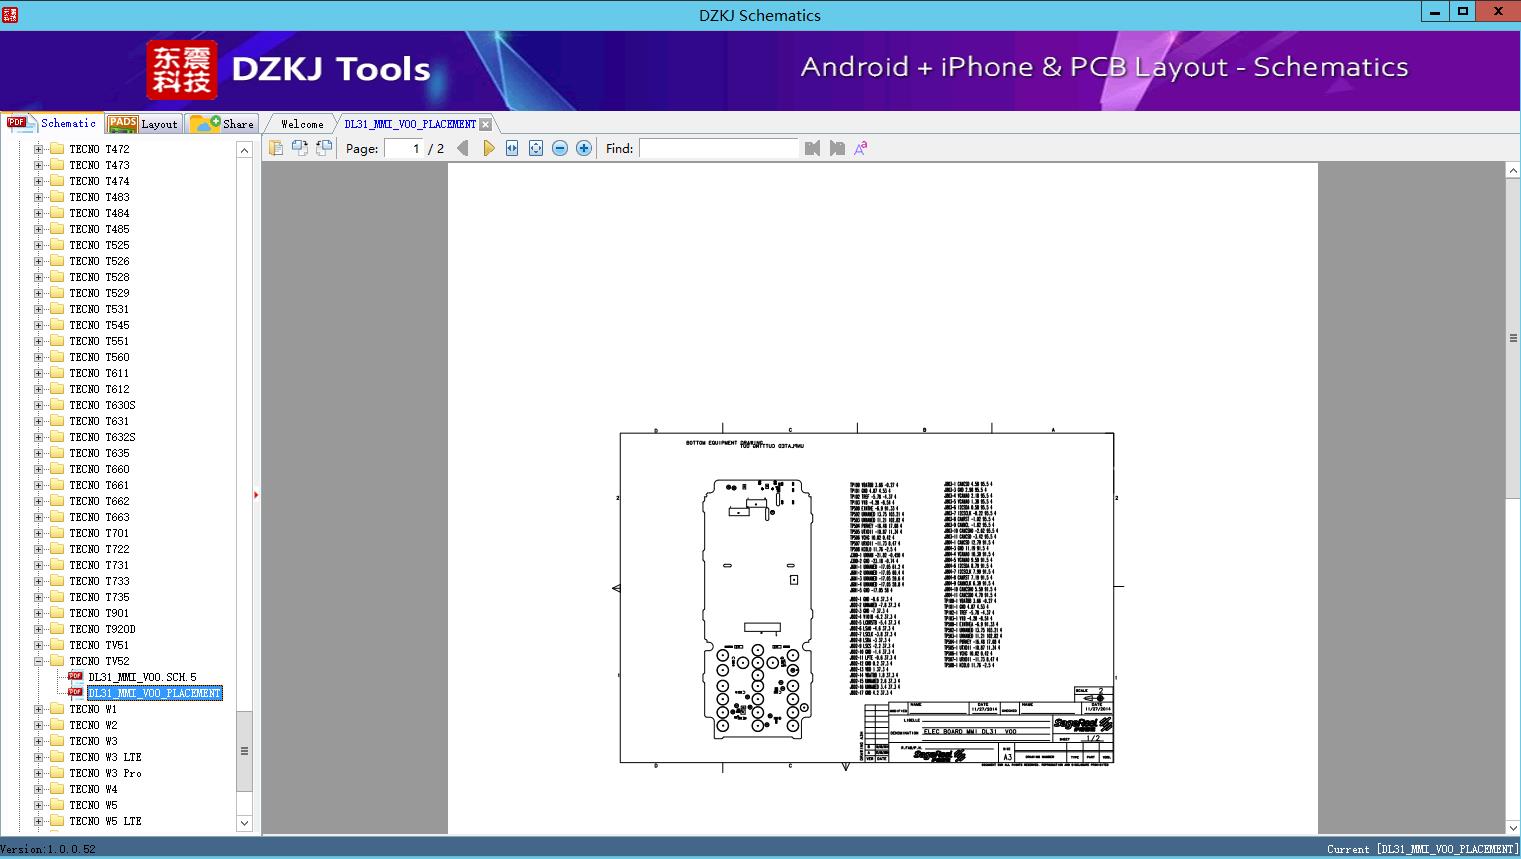
Task: Find previous match icon
Action: 812,148
